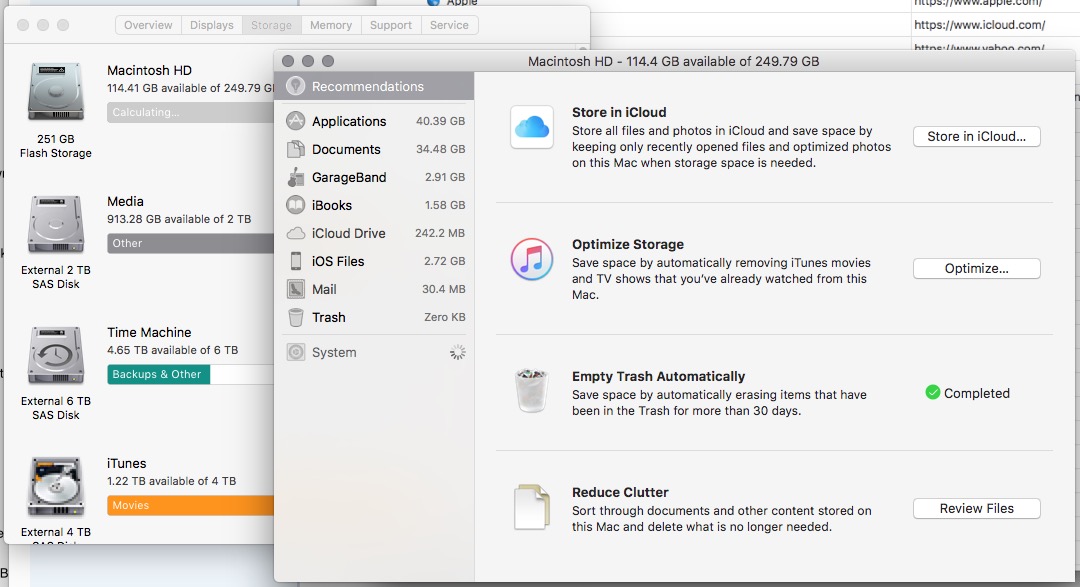This screenshot has height=587, width=1080.
Task: Click the spinning progress indicator next to System
Action: [458, 352]
